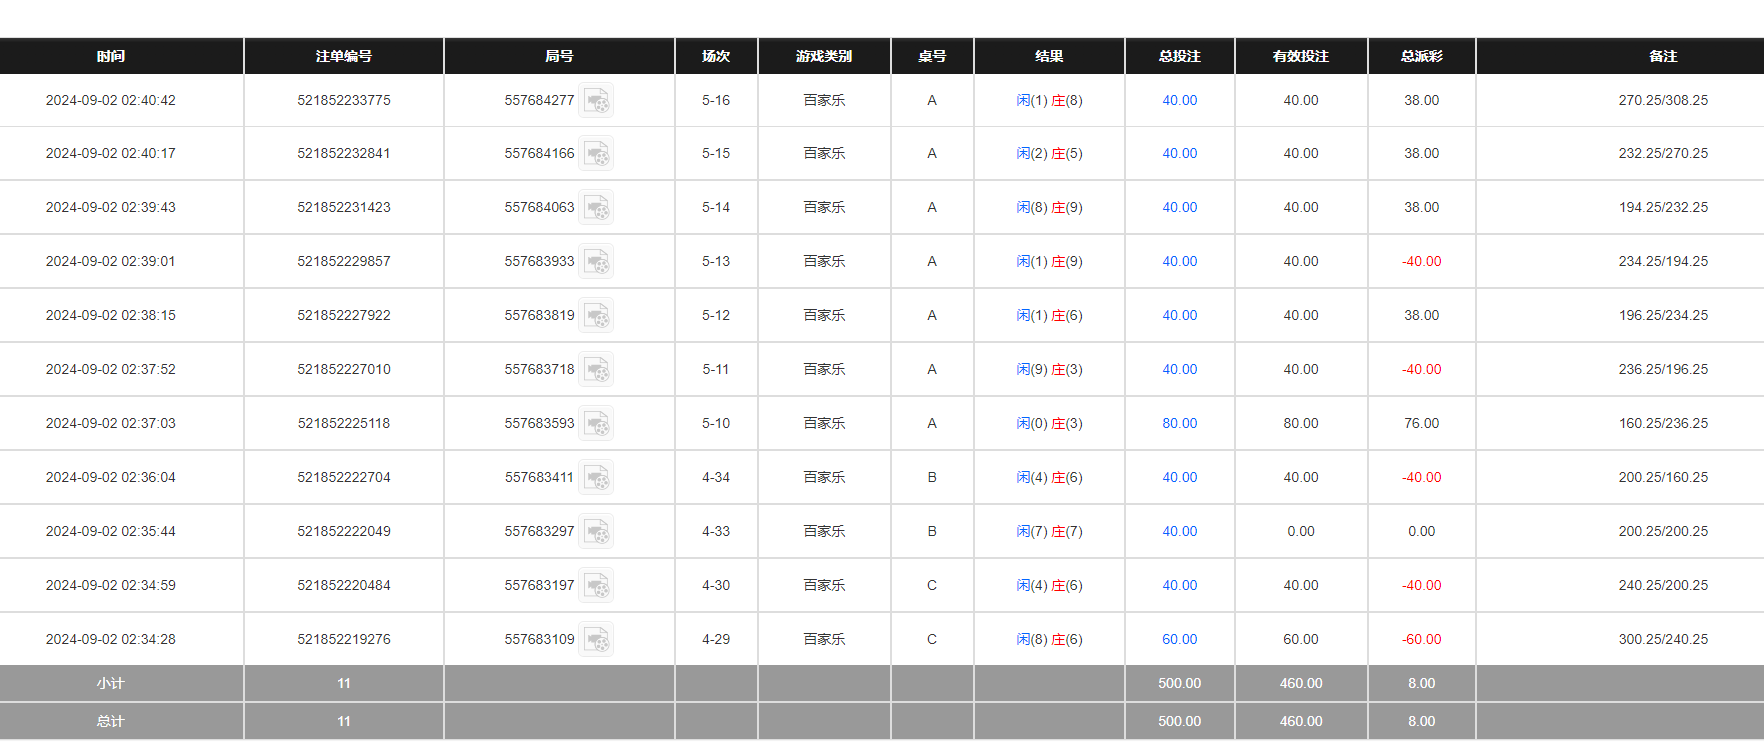Open the 60.00 total bet link
Image resolution: width=1764 pixels, height=756 pixels.
click(1179, 640)
